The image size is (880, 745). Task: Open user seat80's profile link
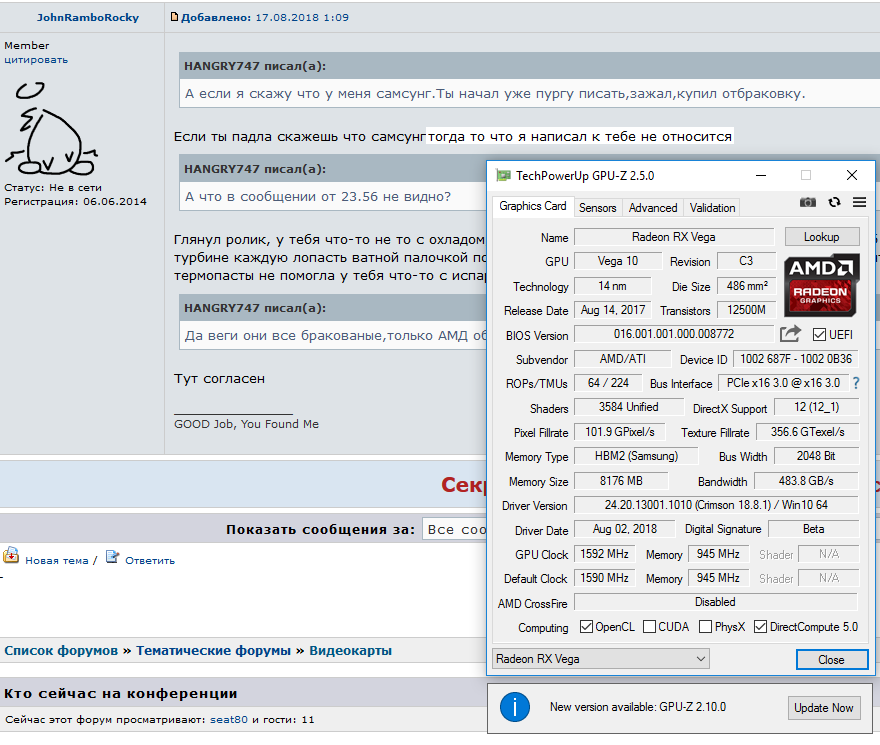(x=228, y=720)
